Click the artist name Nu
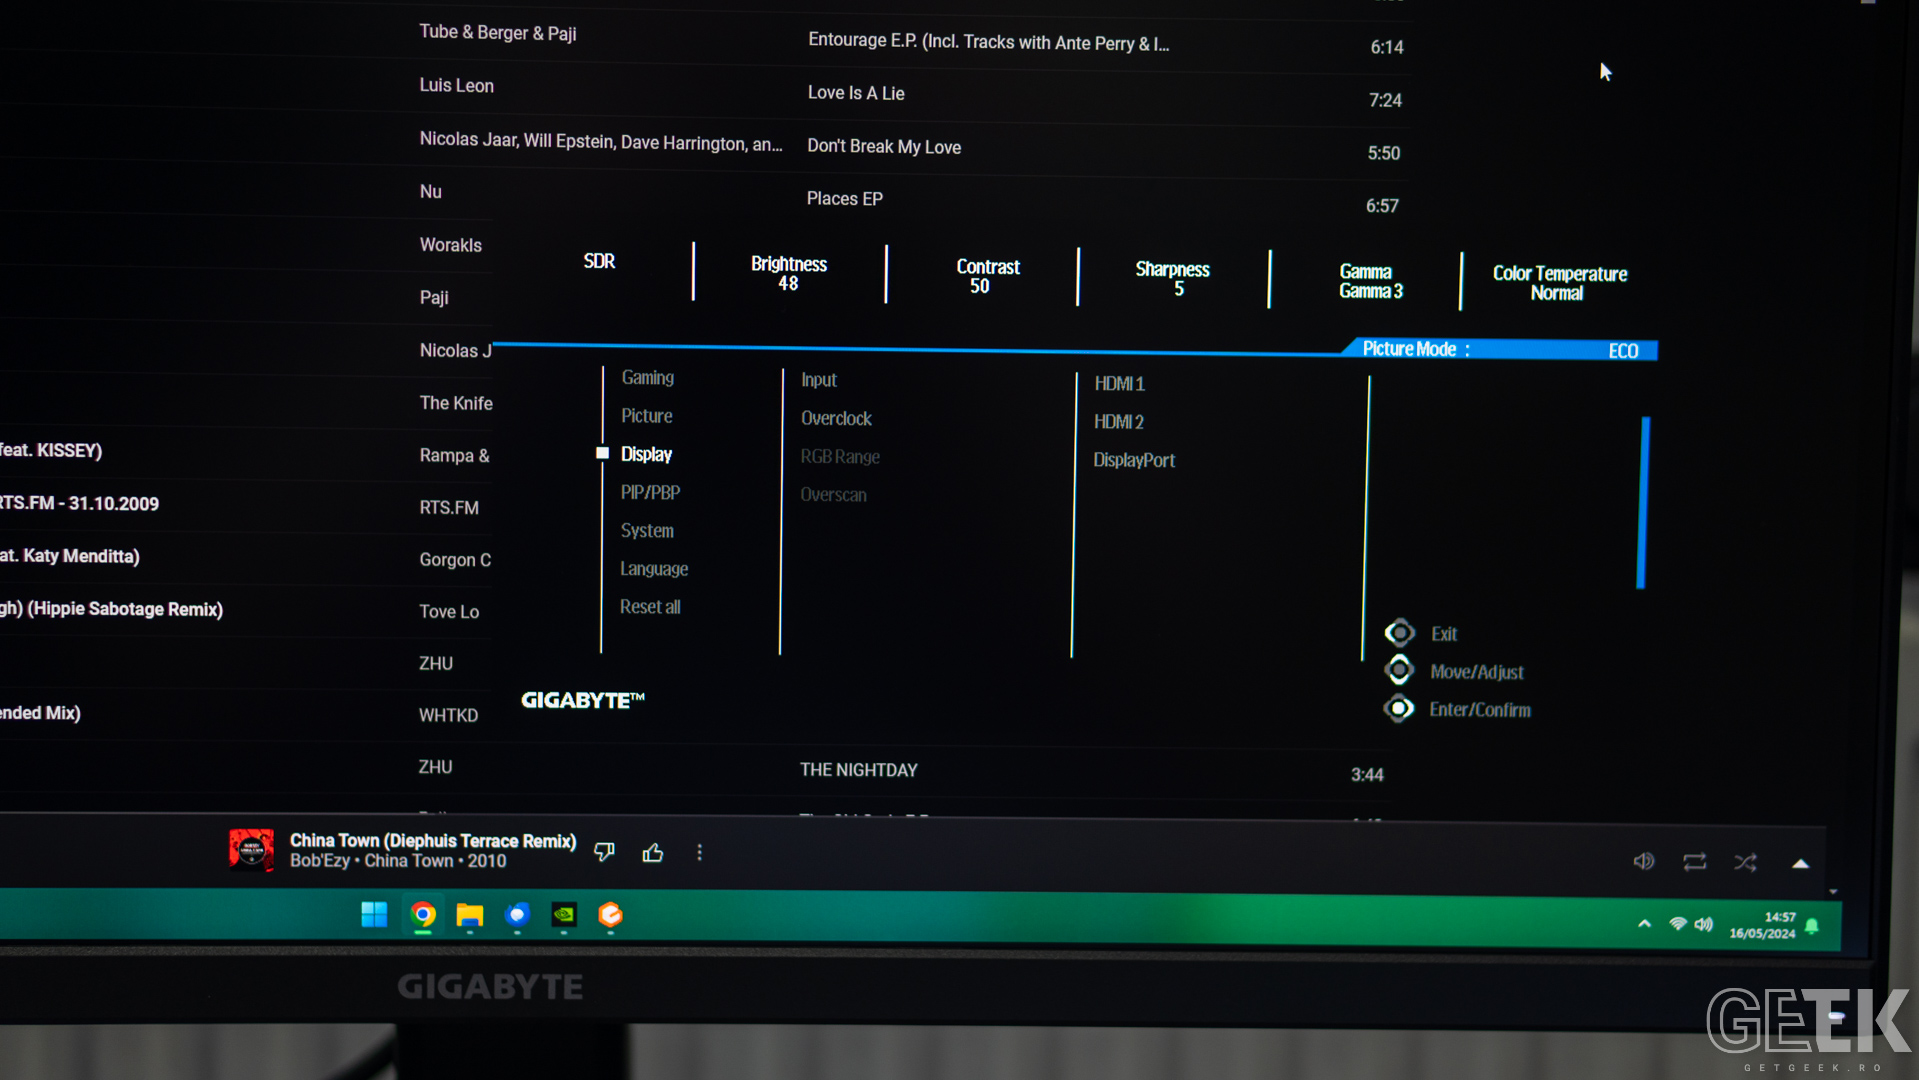1919x1080 pixels. (x=431, y=192)
